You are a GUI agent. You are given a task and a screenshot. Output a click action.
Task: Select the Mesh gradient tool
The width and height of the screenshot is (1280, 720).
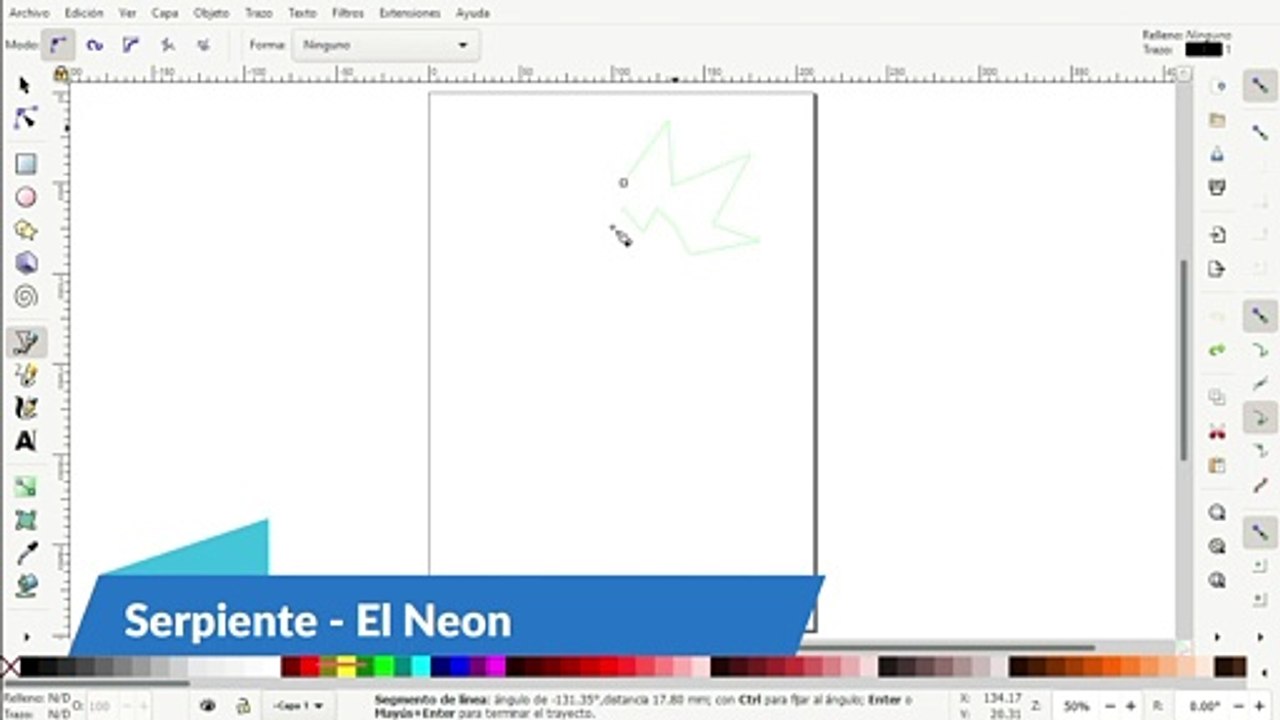click(x=26, y=520)
